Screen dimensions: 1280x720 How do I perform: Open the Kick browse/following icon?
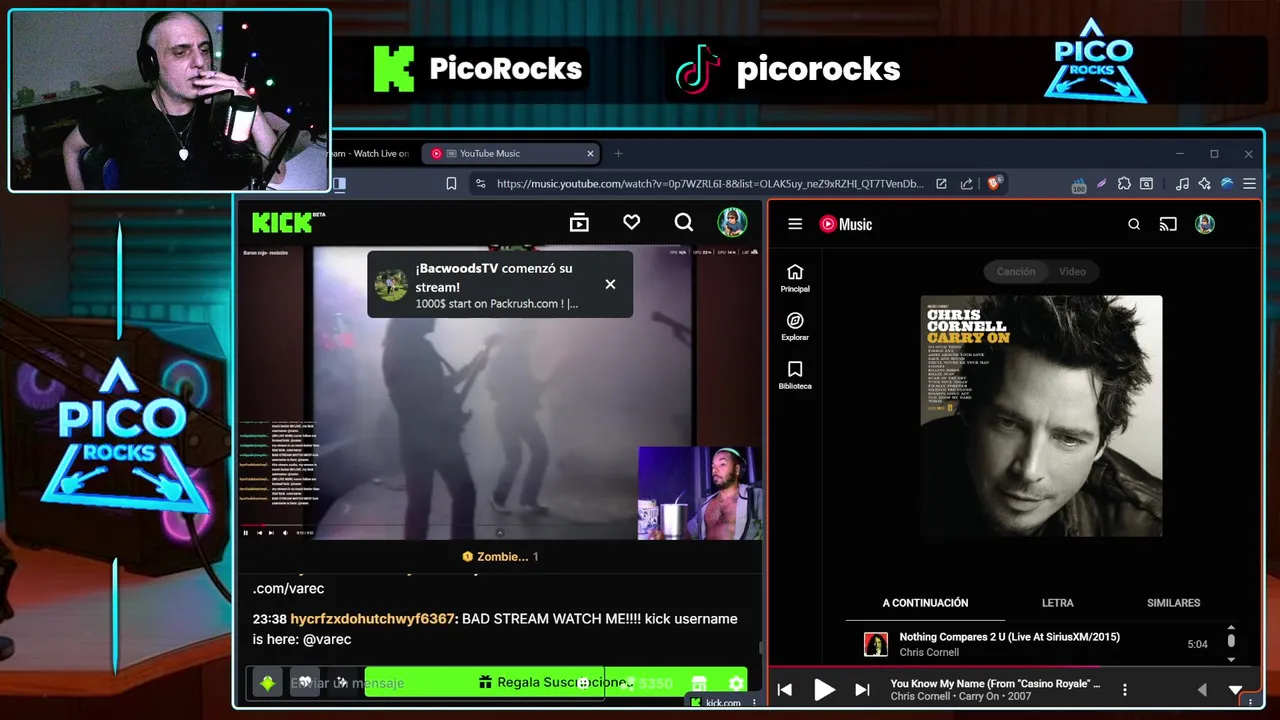tap(579, 223)
